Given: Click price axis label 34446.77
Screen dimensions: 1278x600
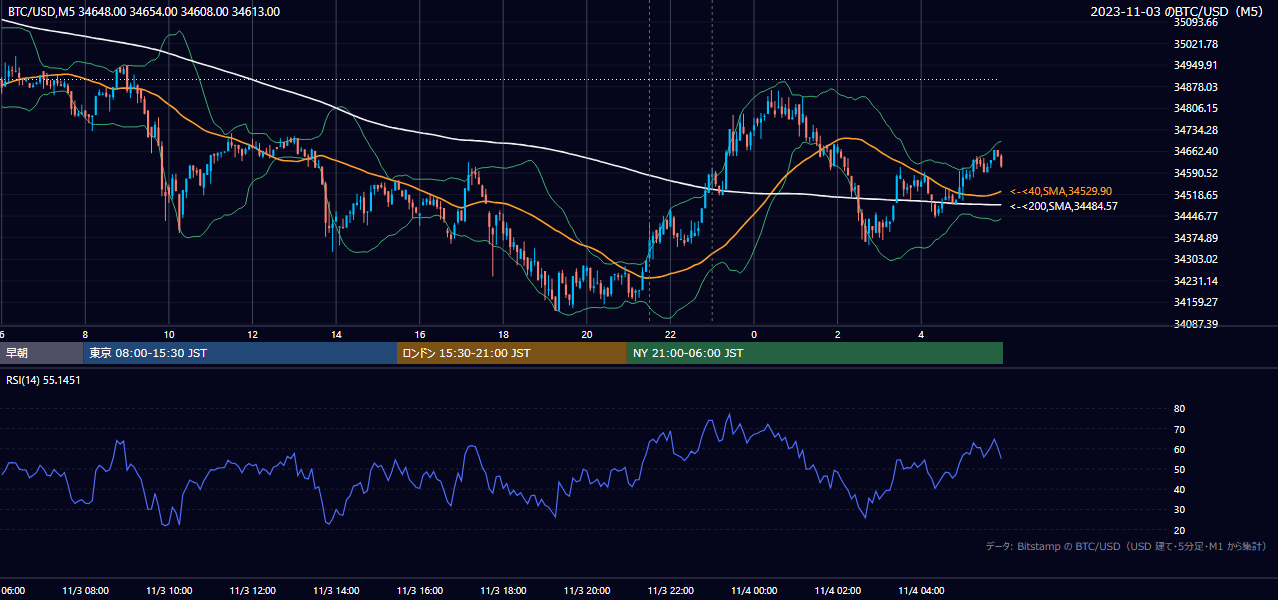Looking at the screenshot, I should [1195, 216].
